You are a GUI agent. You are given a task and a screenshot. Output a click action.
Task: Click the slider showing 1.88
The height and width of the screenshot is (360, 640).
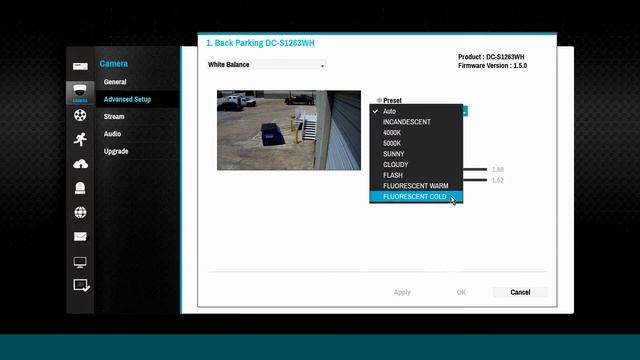coord(475,169)
